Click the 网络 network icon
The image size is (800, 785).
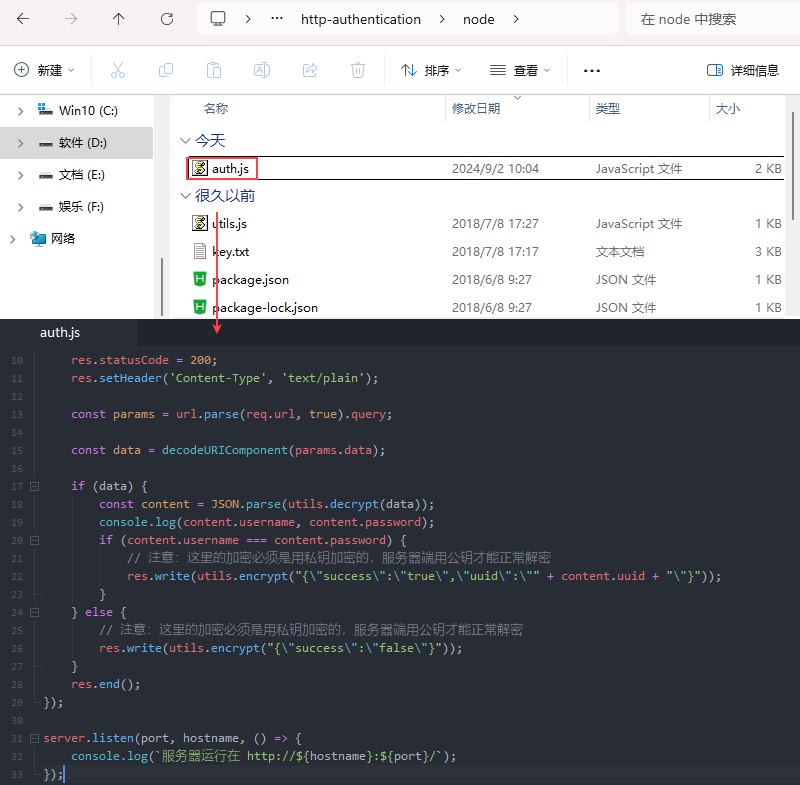point(38,238)
